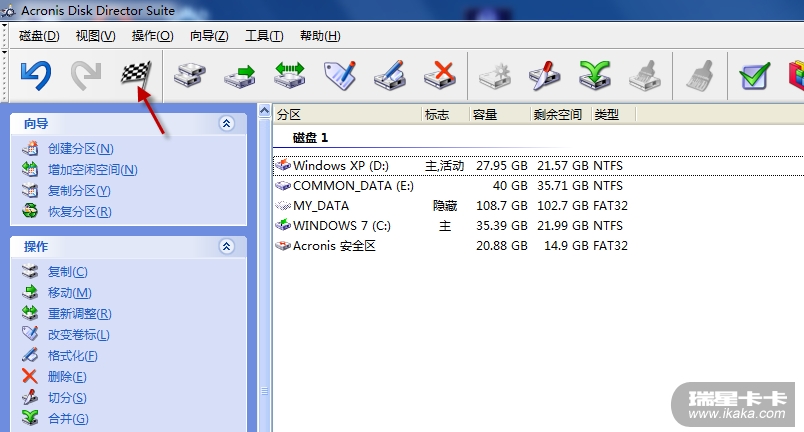Click the 磁盘 1 group header
The height and width of the screenshot is (432, 804).
310,138
